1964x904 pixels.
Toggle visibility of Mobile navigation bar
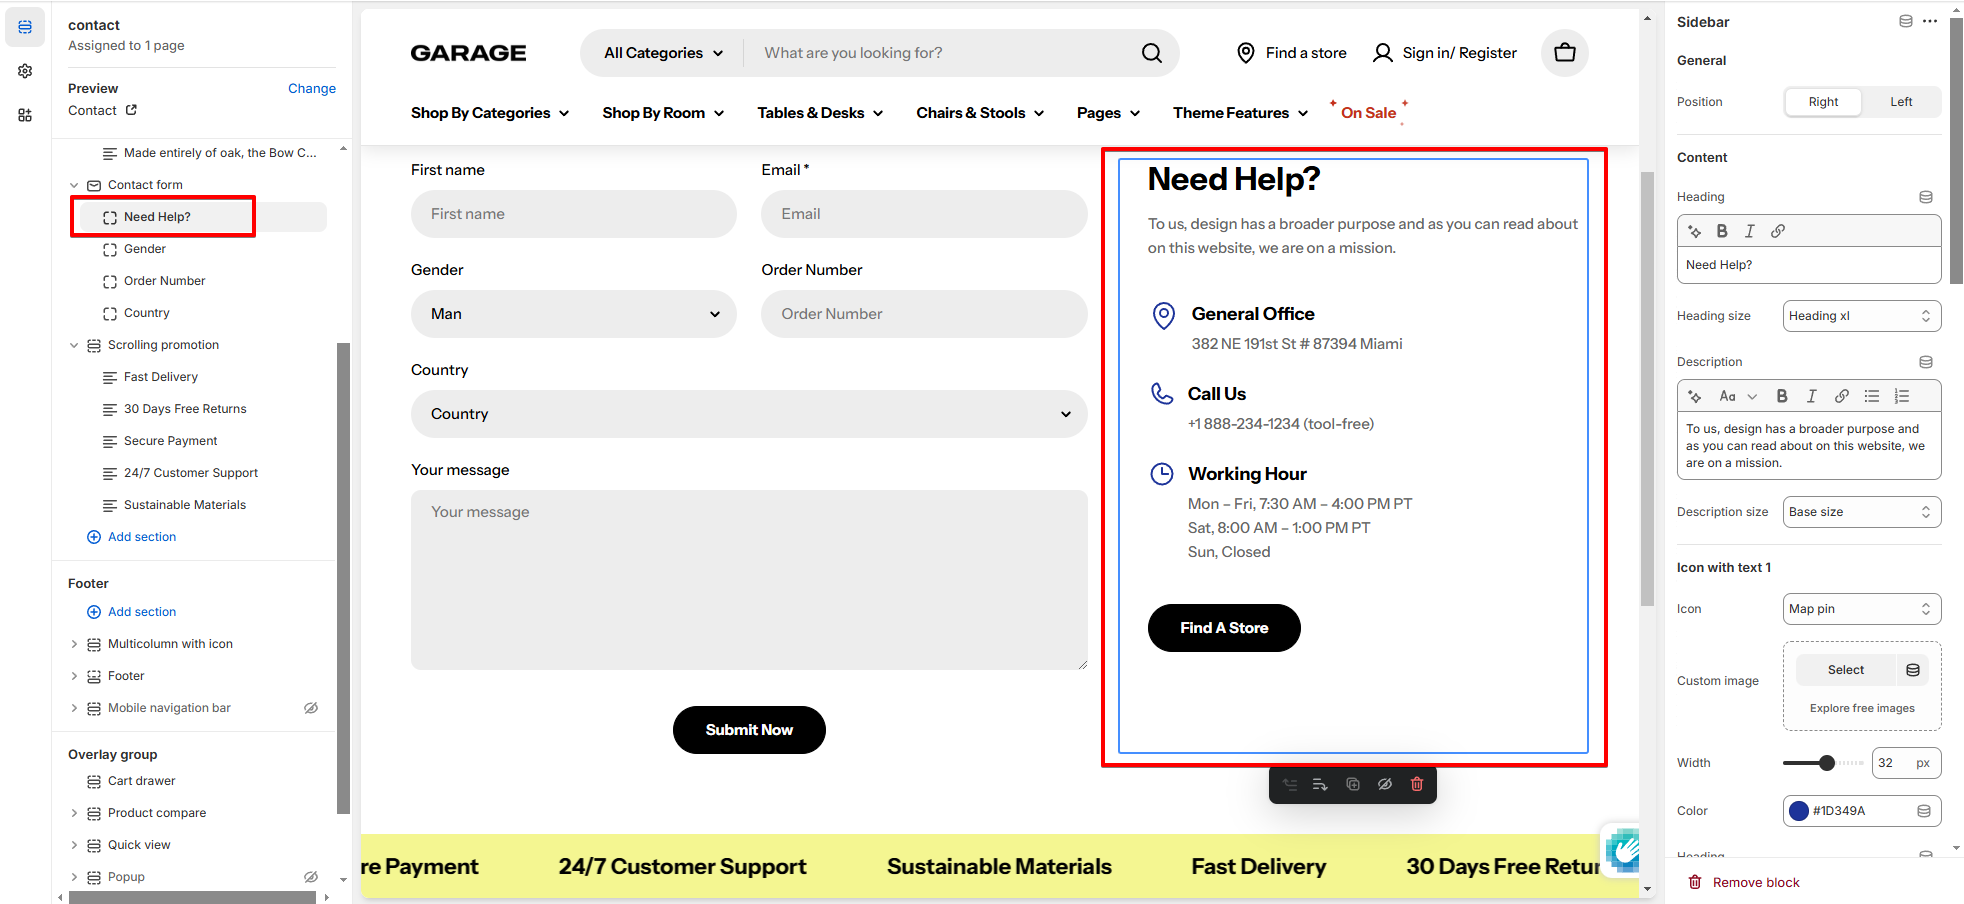(311, 708)
